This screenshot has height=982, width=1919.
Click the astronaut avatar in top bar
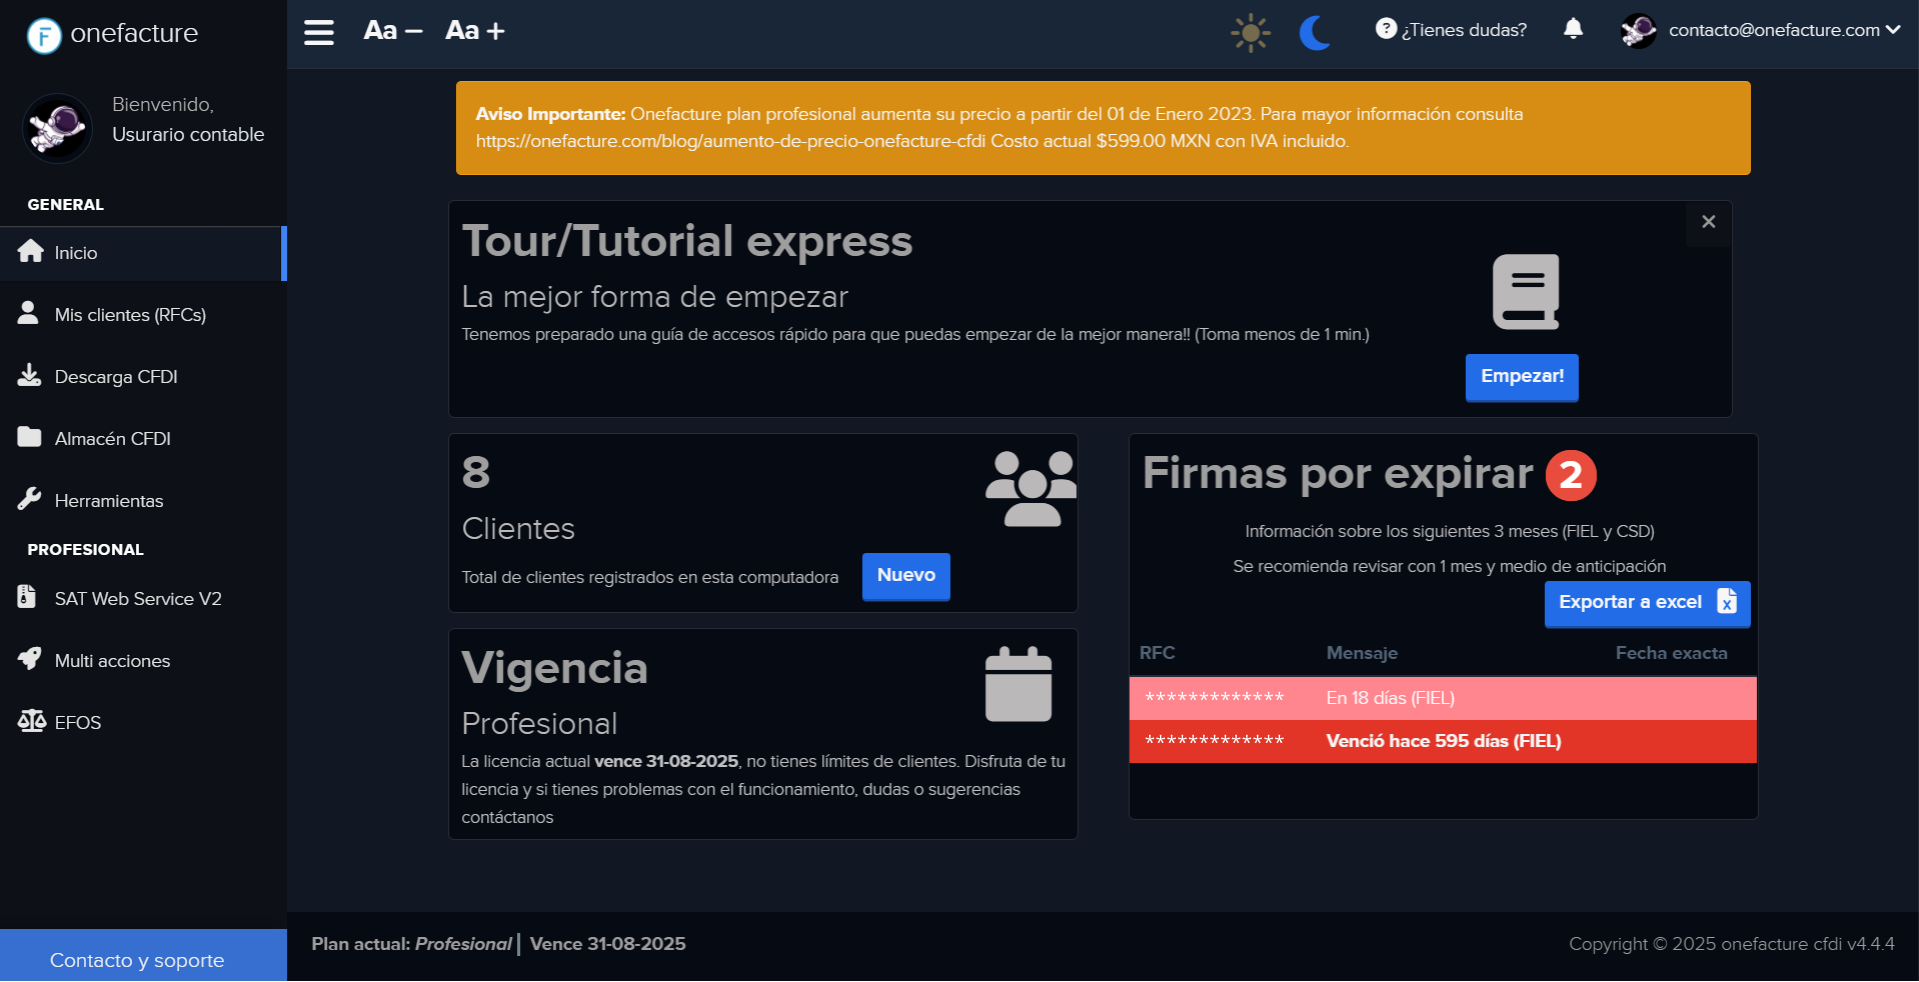(x=1638, y=31)
